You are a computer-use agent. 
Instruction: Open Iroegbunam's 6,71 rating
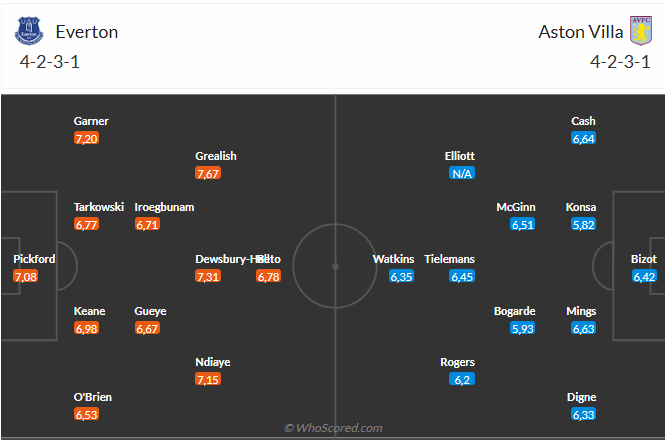[147, 224]
